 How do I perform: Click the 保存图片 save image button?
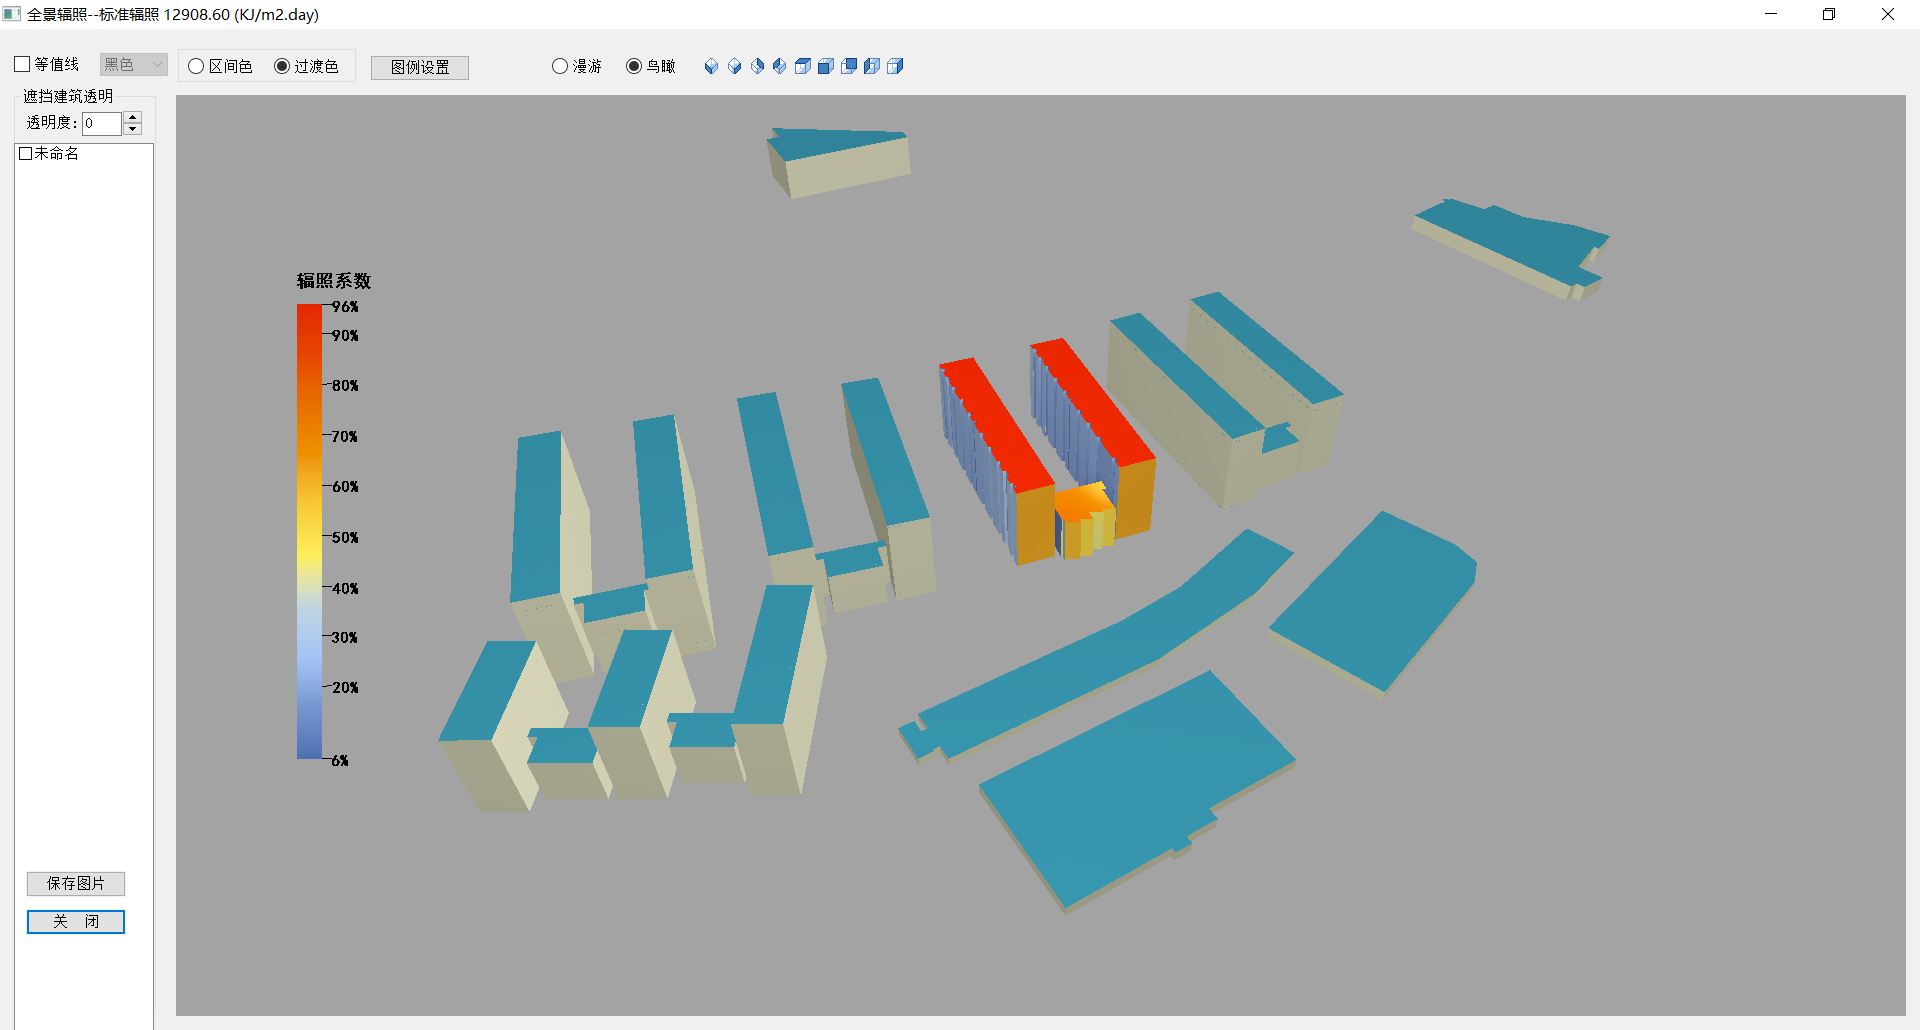76,883
